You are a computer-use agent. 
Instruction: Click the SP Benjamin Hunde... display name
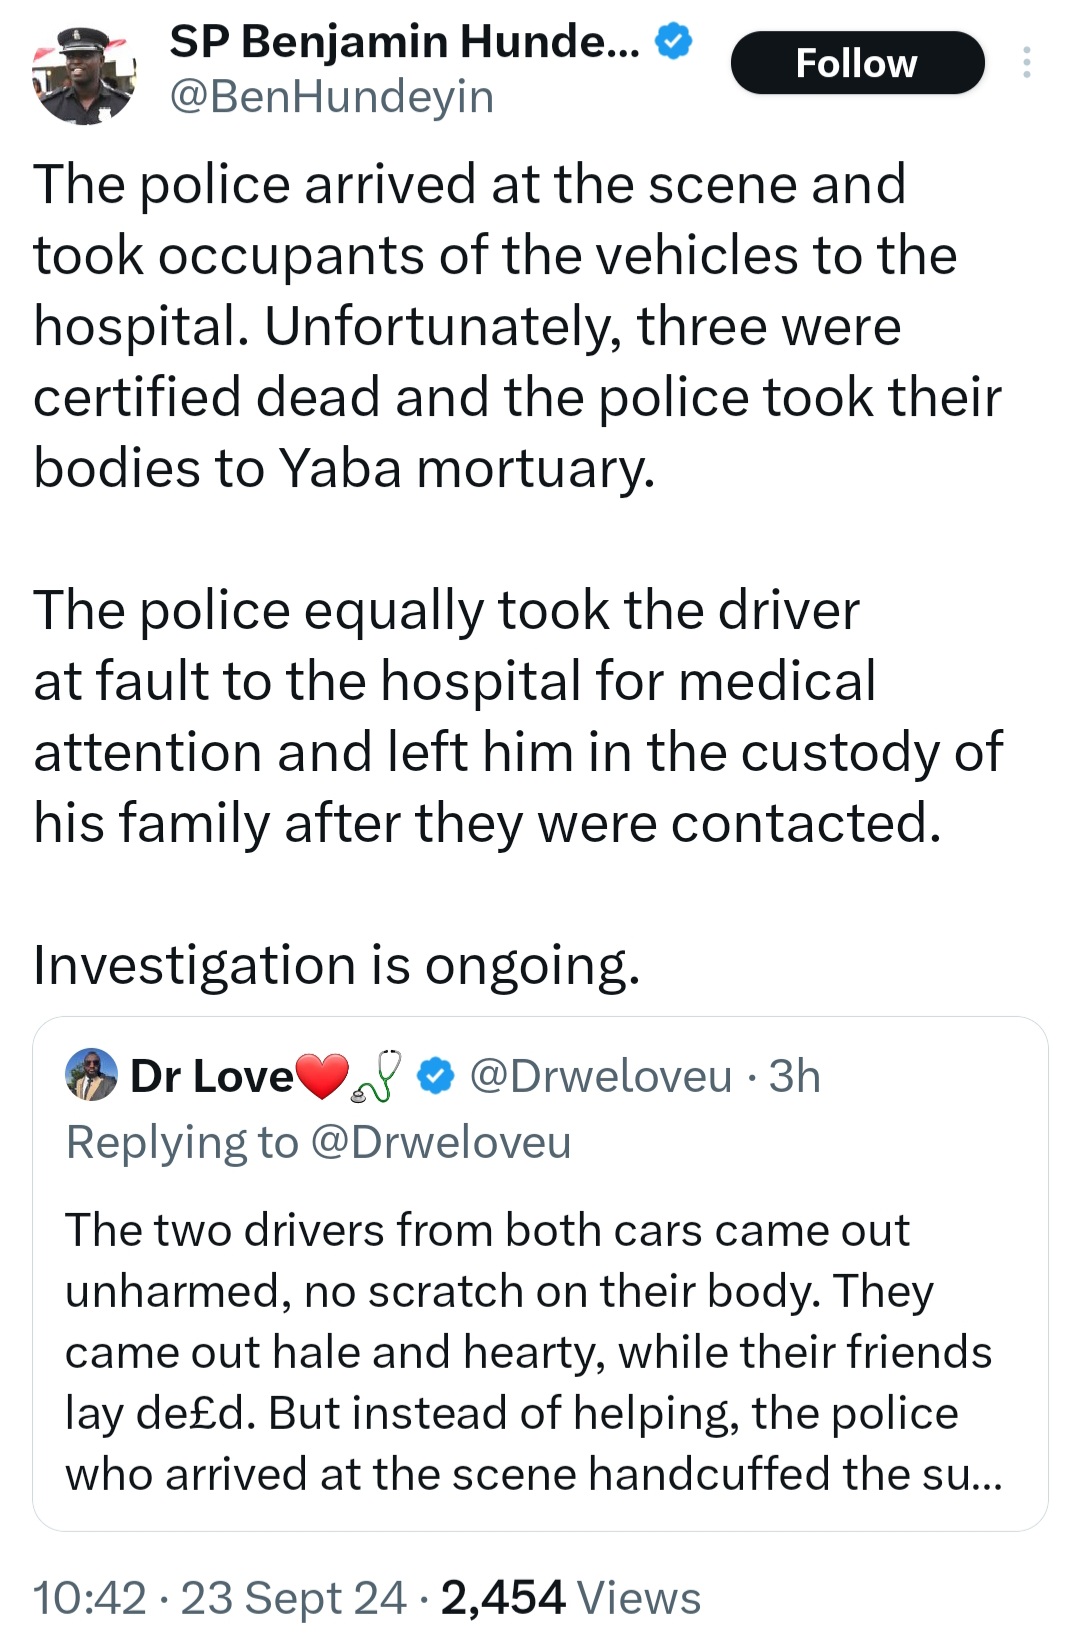[x=404, y=42]
